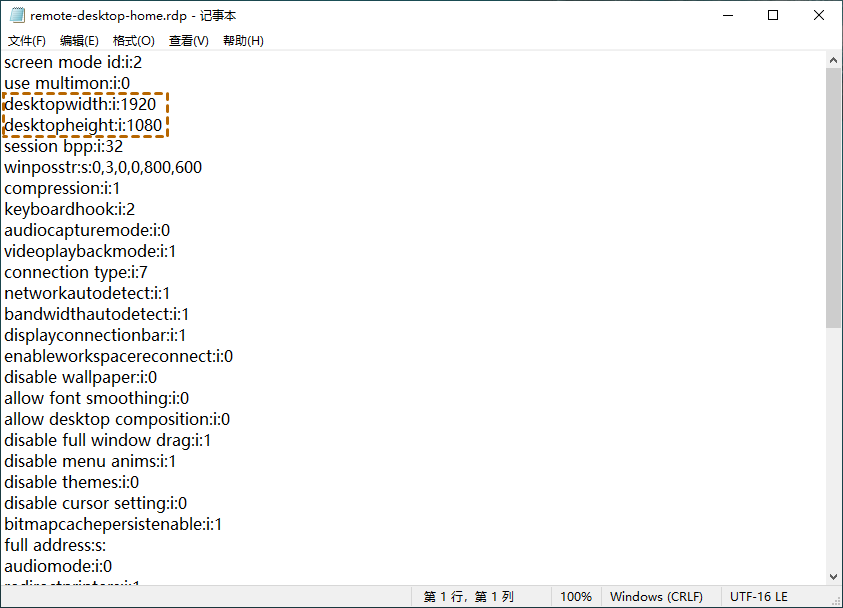Click the line 'bitmapcachepersistenable:i:1'
The width and height of the screenshot is (843, 608).
pos(113,524)
